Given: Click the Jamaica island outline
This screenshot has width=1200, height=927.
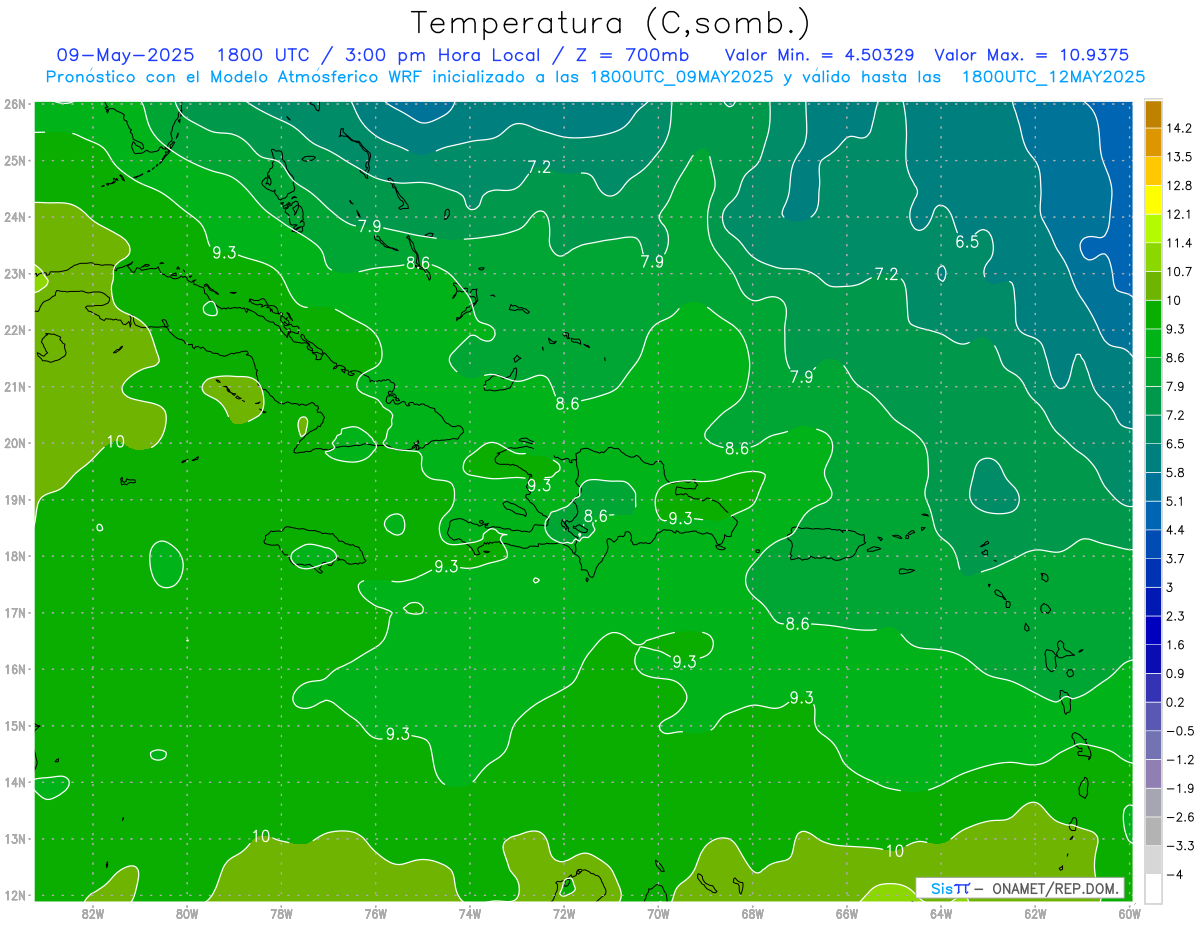Looking at the screenshot, I should click(x=314, y=548).
